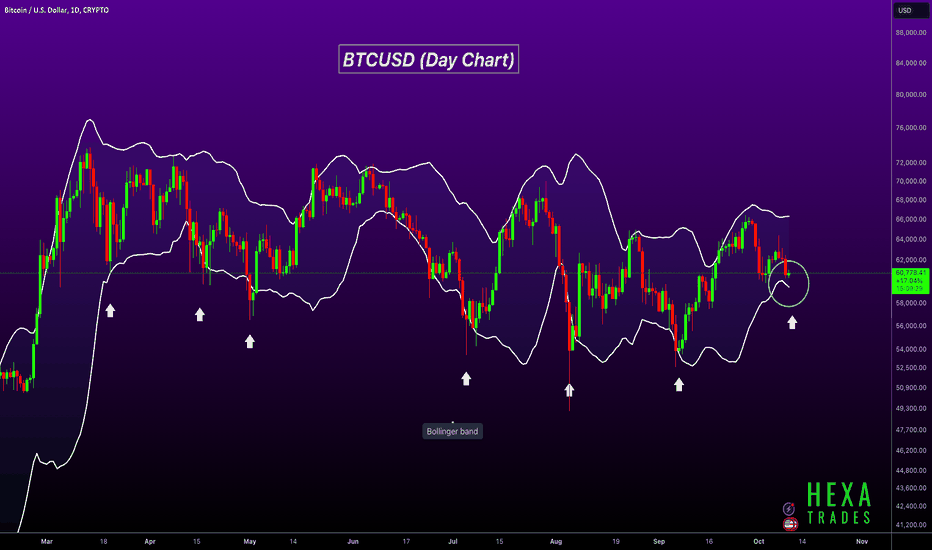
Task: Click the 50,900.00 price axis label
Action: [911, 388]
